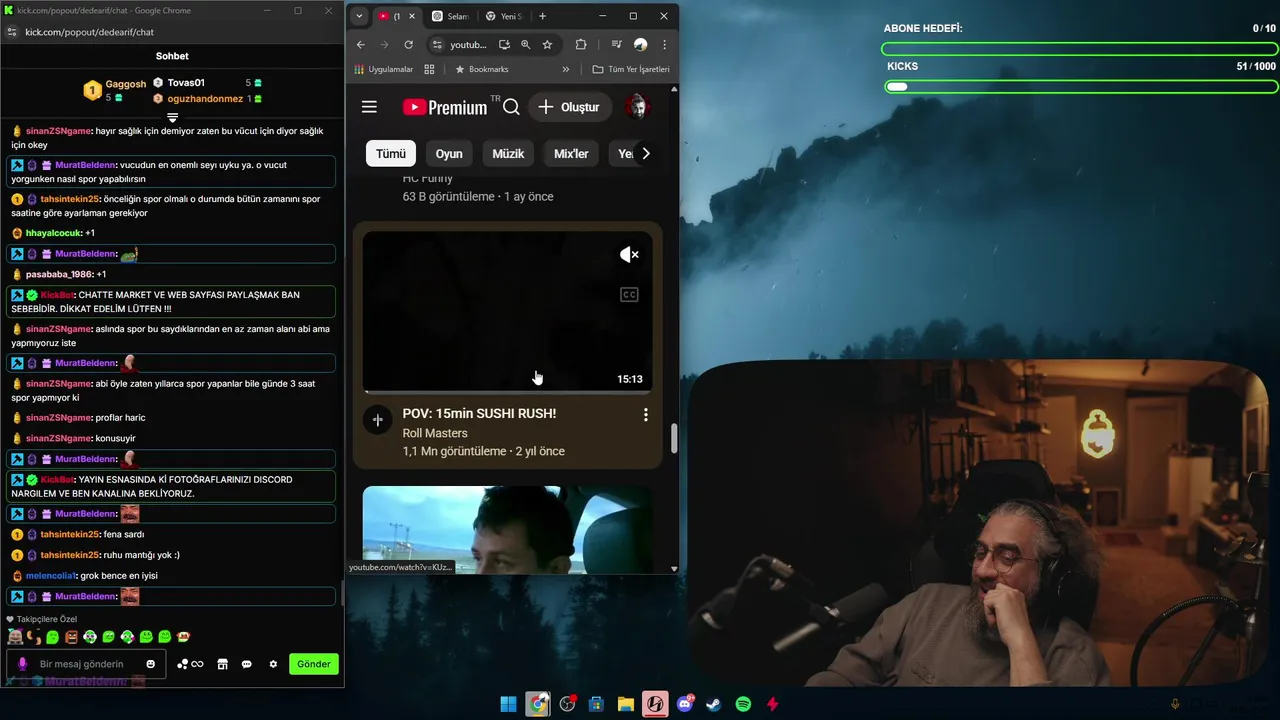
Task: Open the POV: 15min SUSHI RUSH! video title
Action: tap(479, 413)
